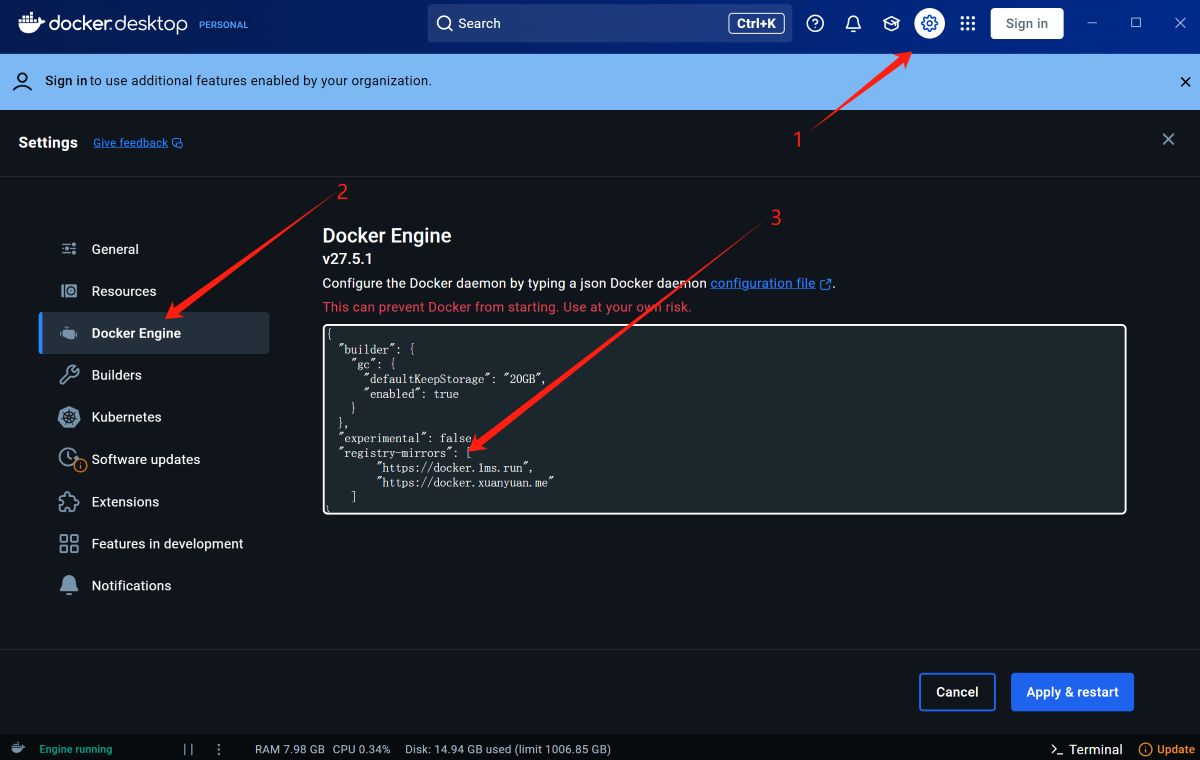This screenshot has width=1200, height=760.
Task: Click the Builders wrench icon
Action: point(69,375)
